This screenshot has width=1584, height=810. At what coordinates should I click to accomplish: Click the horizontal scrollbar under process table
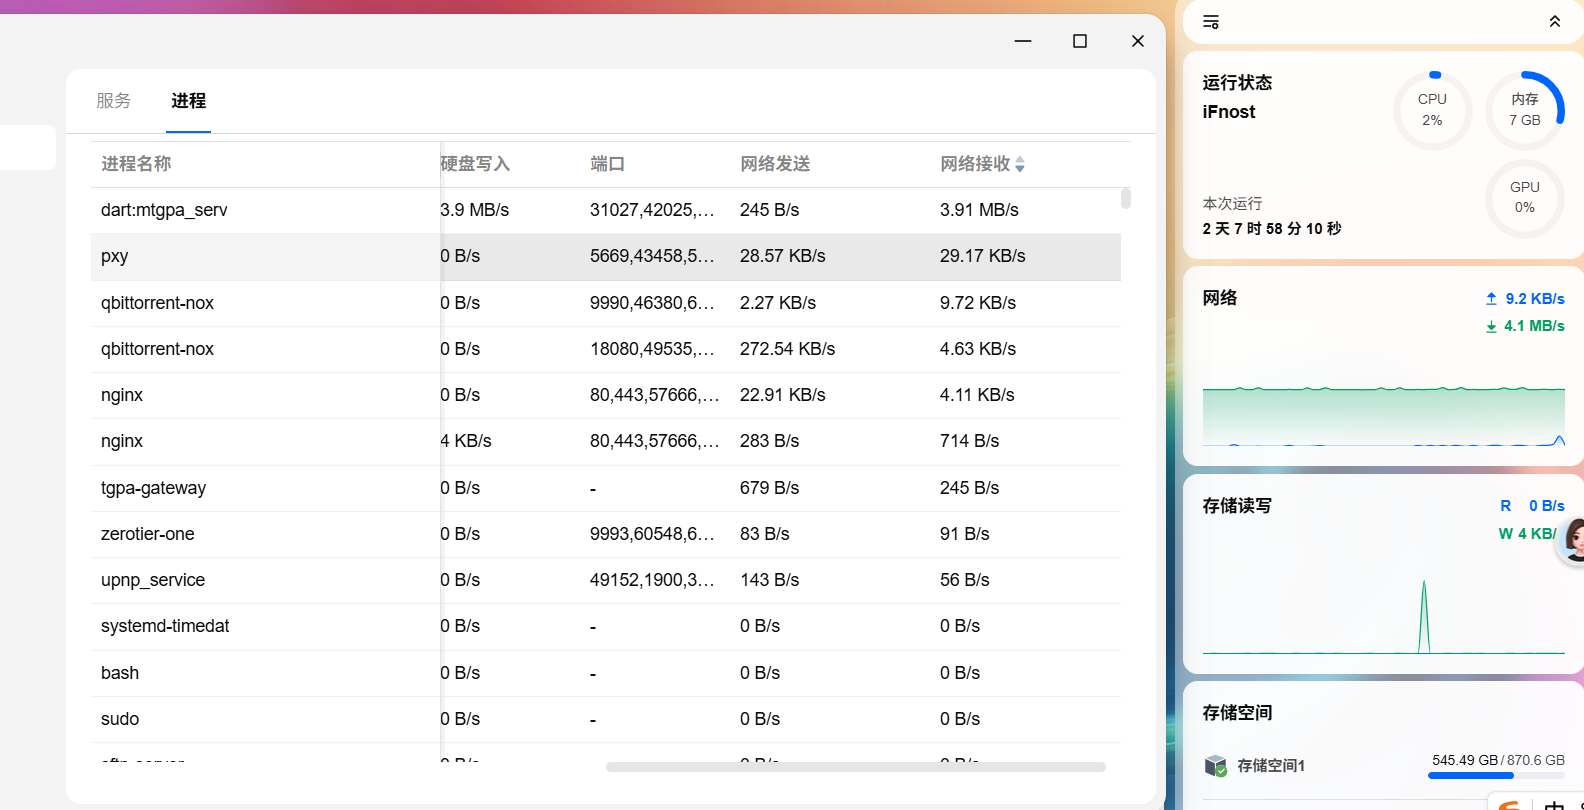(x=856, y=767)
